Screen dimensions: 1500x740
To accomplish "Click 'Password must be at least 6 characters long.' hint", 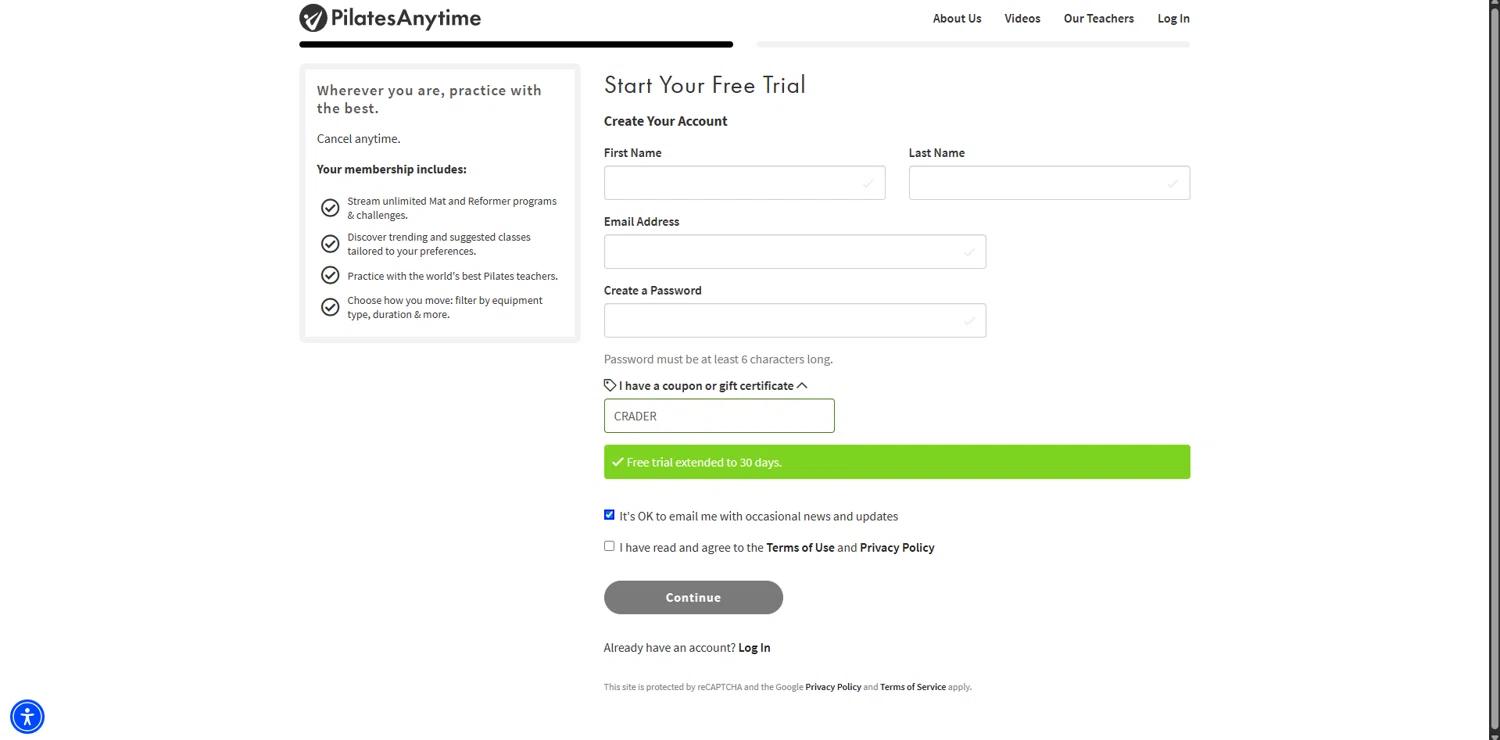I will [718, 359].
